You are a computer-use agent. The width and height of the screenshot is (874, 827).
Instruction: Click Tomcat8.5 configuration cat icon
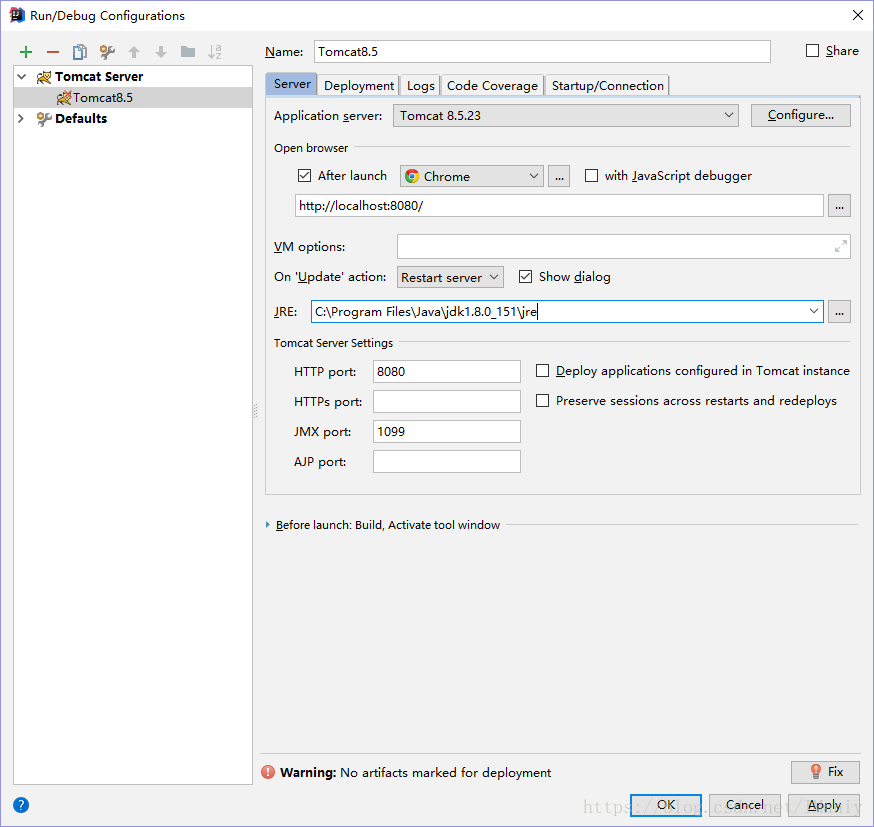(64, 98)
